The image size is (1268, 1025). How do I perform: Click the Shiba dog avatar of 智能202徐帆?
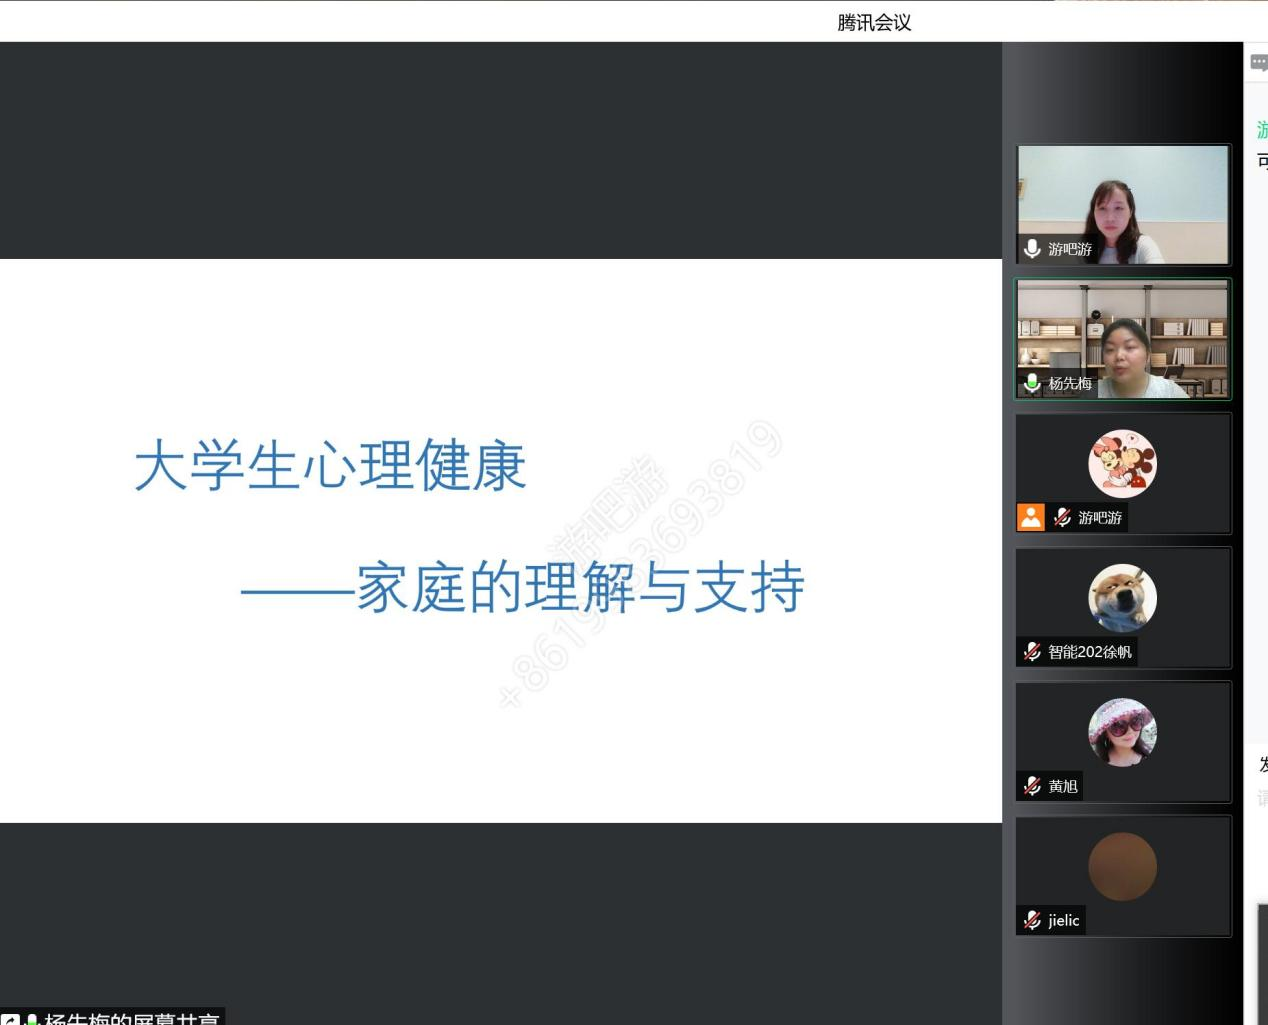pyautogui.click(x=1122, y=598)
